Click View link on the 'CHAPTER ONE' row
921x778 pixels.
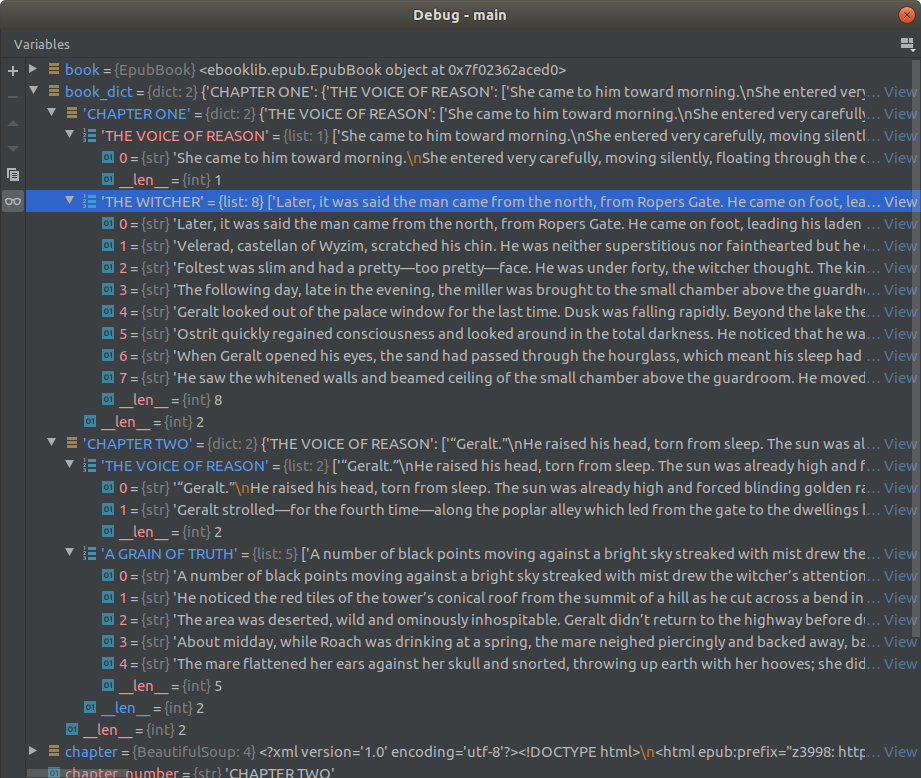click(x=900, y=114)
